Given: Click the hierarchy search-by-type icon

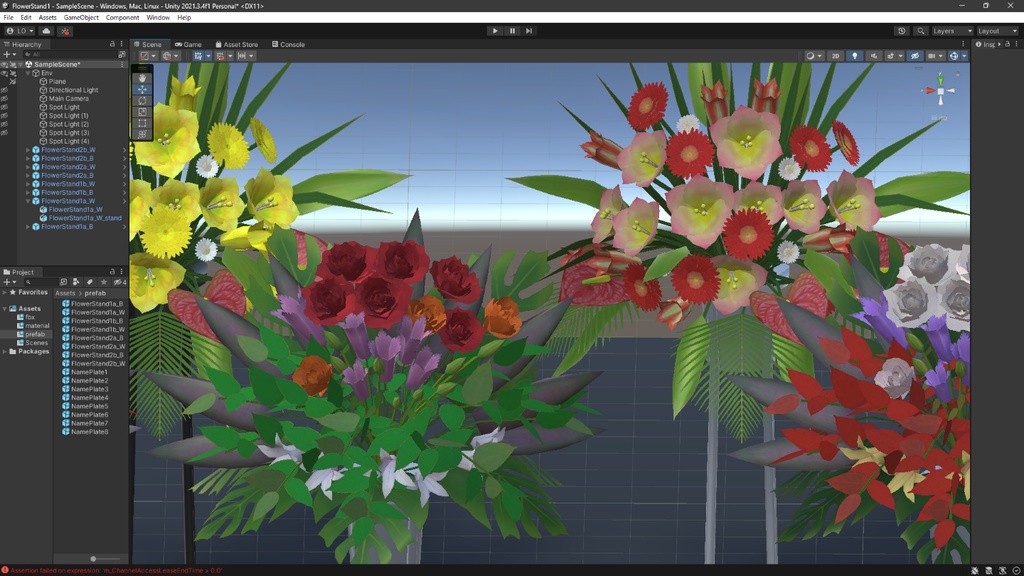Looking at the screenshot, I should tap(121, 54).
